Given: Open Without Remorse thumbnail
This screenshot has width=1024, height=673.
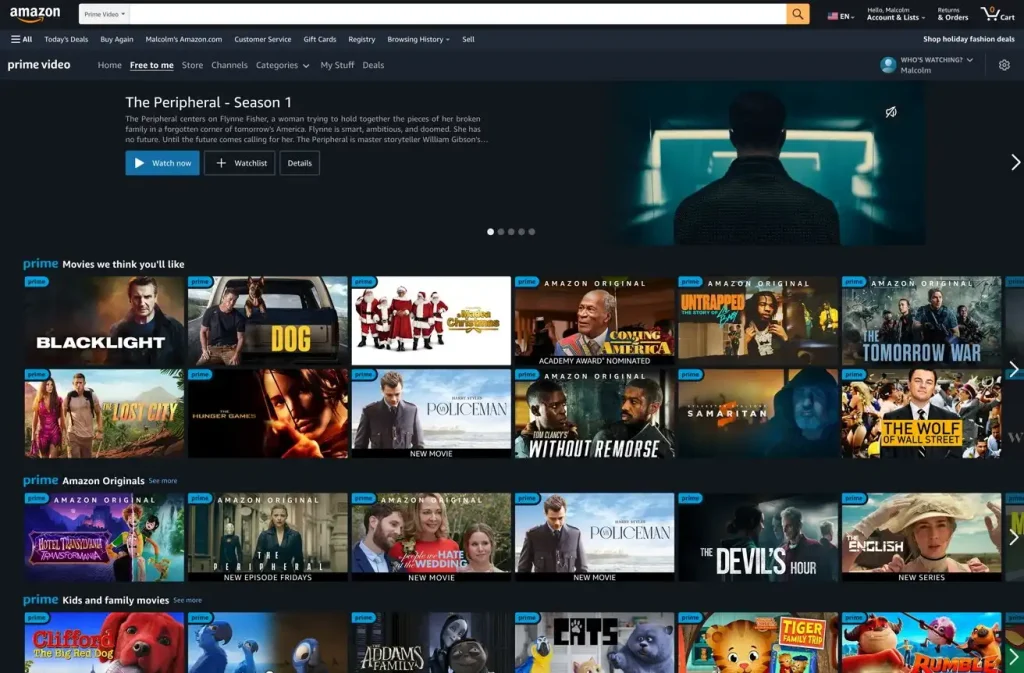Looking at the screenshot, I should click(594, 413).
